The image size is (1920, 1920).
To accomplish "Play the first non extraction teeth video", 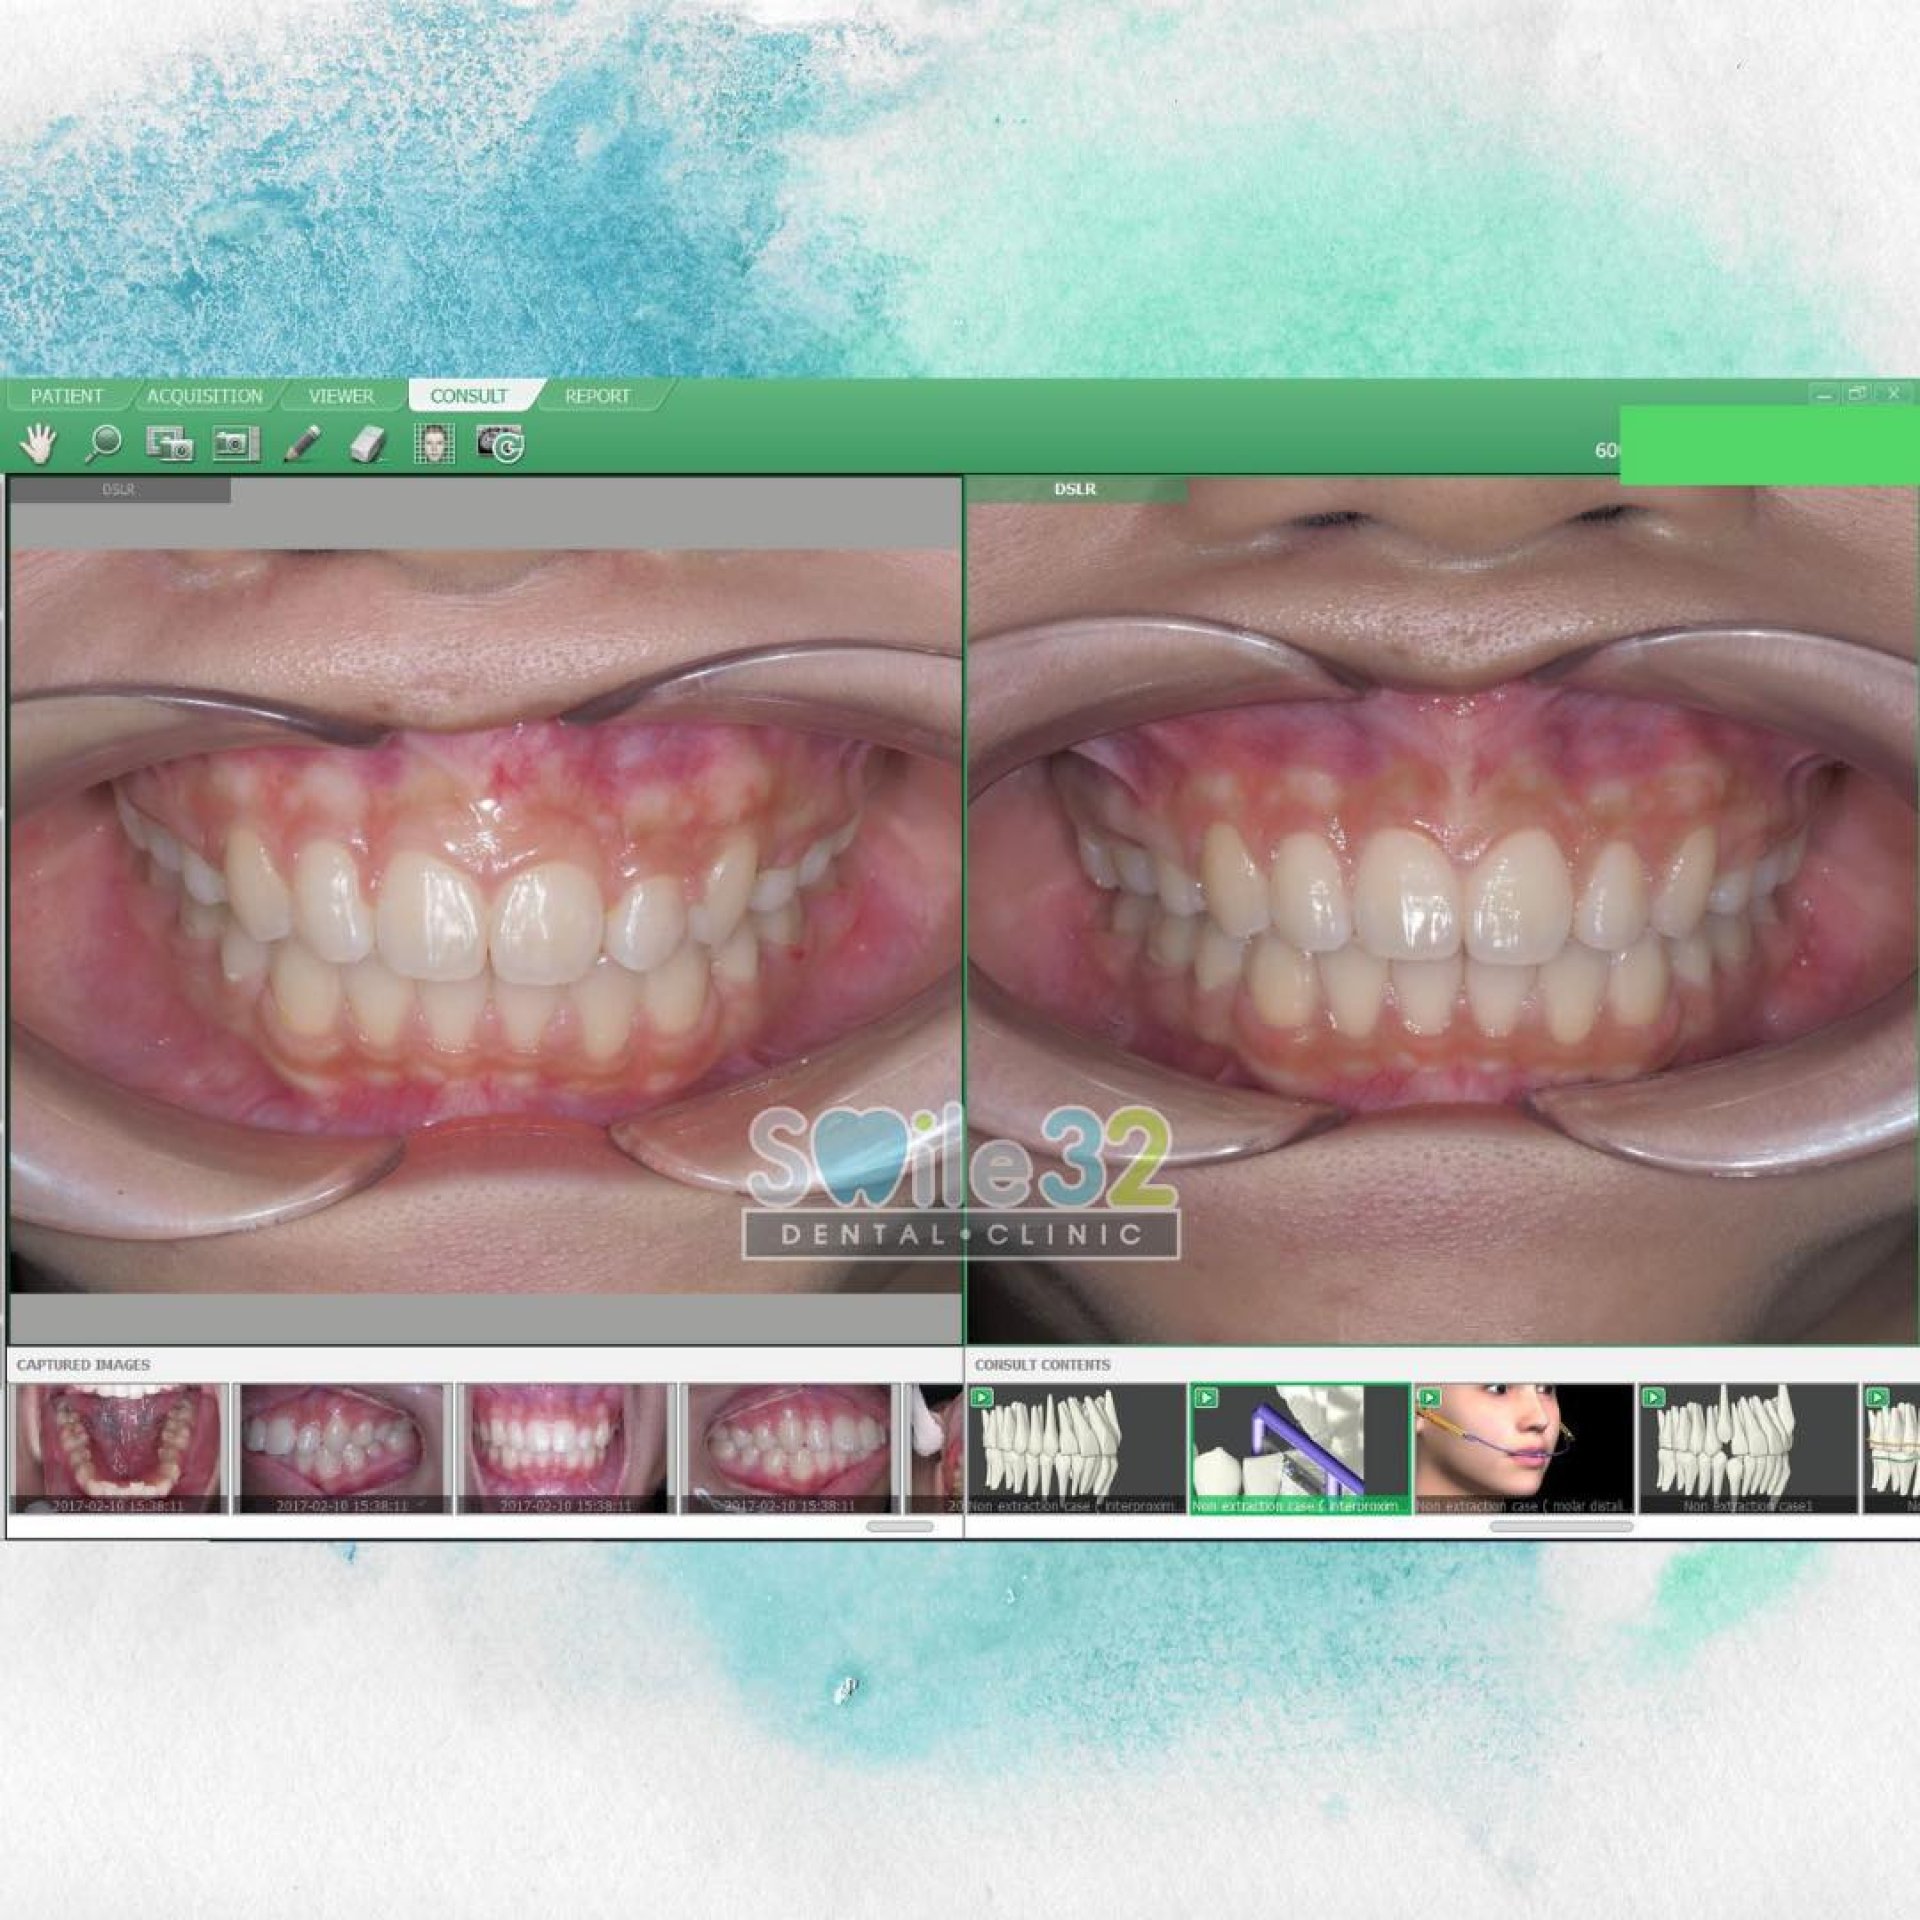I will coord(982,1397).
